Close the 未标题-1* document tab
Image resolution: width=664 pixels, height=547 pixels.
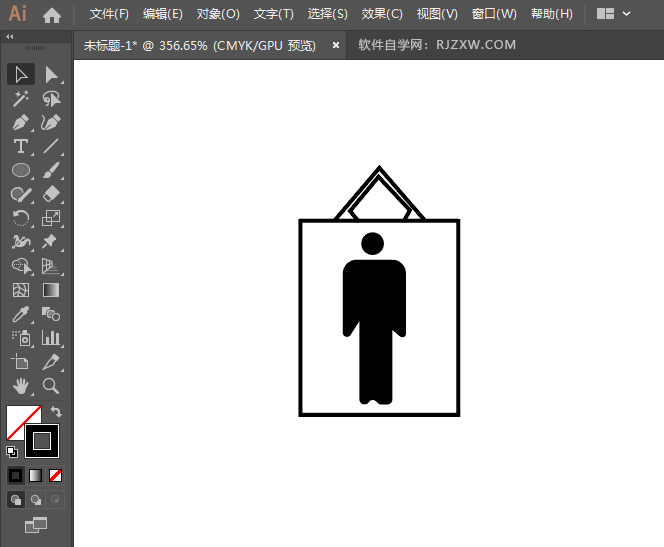coord(336,45)
